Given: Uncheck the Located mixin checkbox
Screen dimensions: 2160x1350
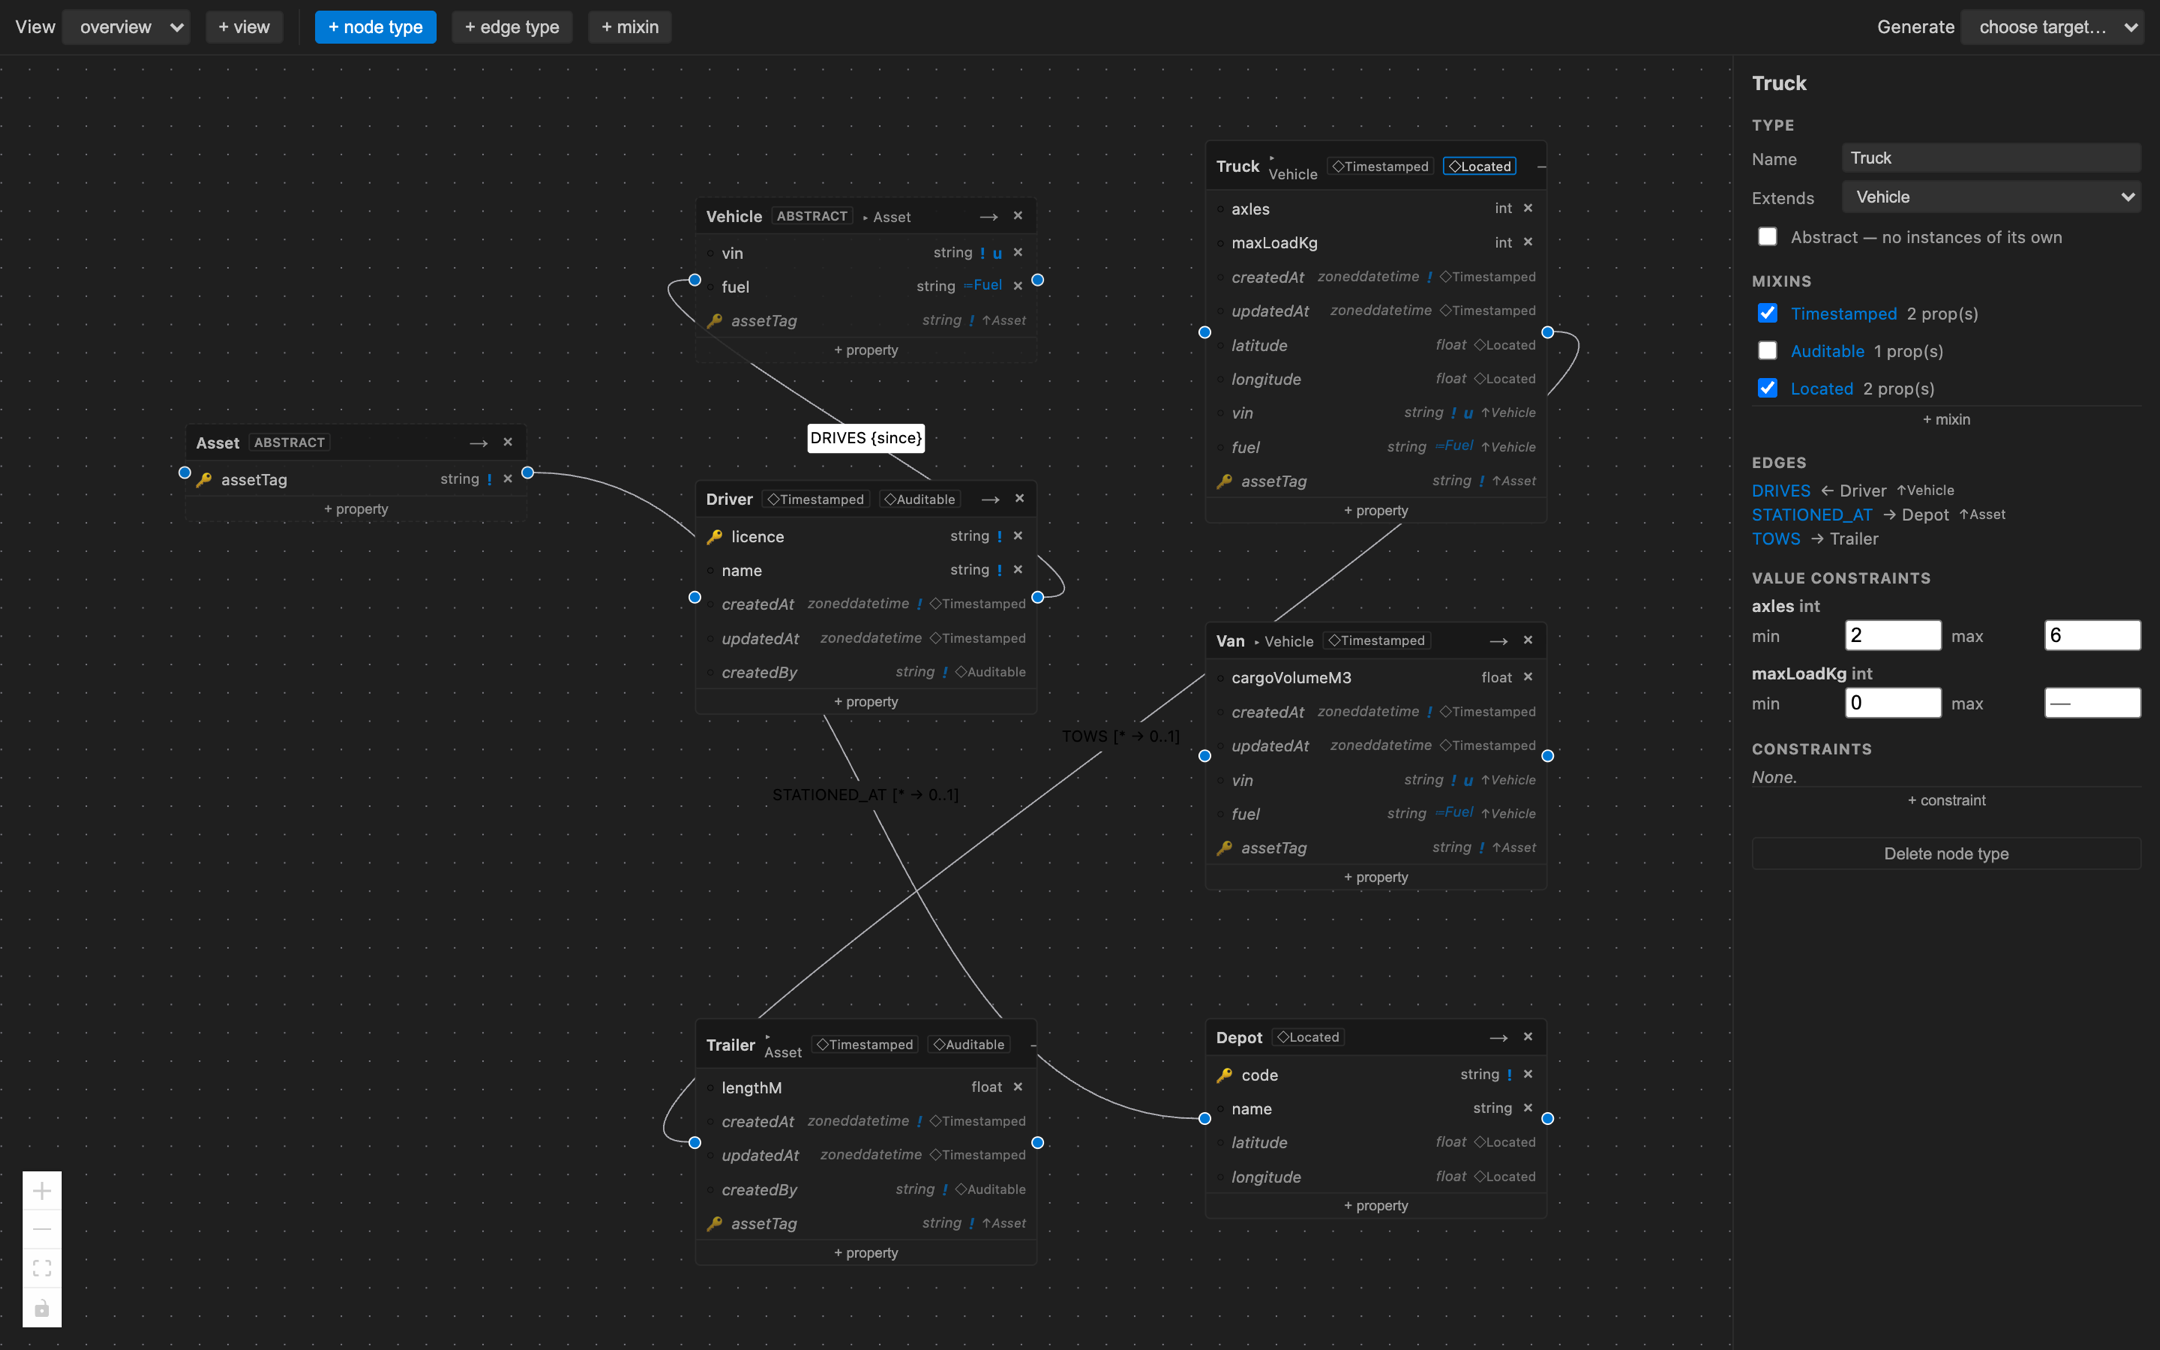Looking at the screenshot, I should [x=1768, y=388].
